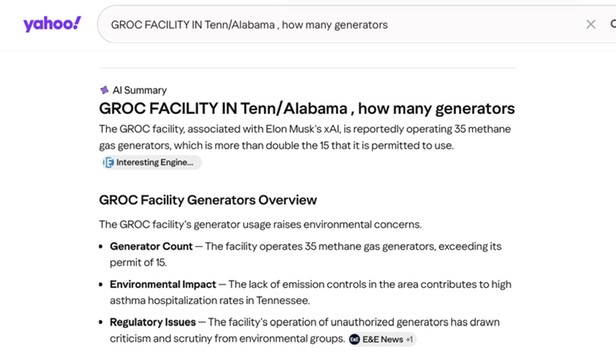Screen dimensions: 616x360
Task: Clear the search box with X icon
Action: (x=590, y=24)
